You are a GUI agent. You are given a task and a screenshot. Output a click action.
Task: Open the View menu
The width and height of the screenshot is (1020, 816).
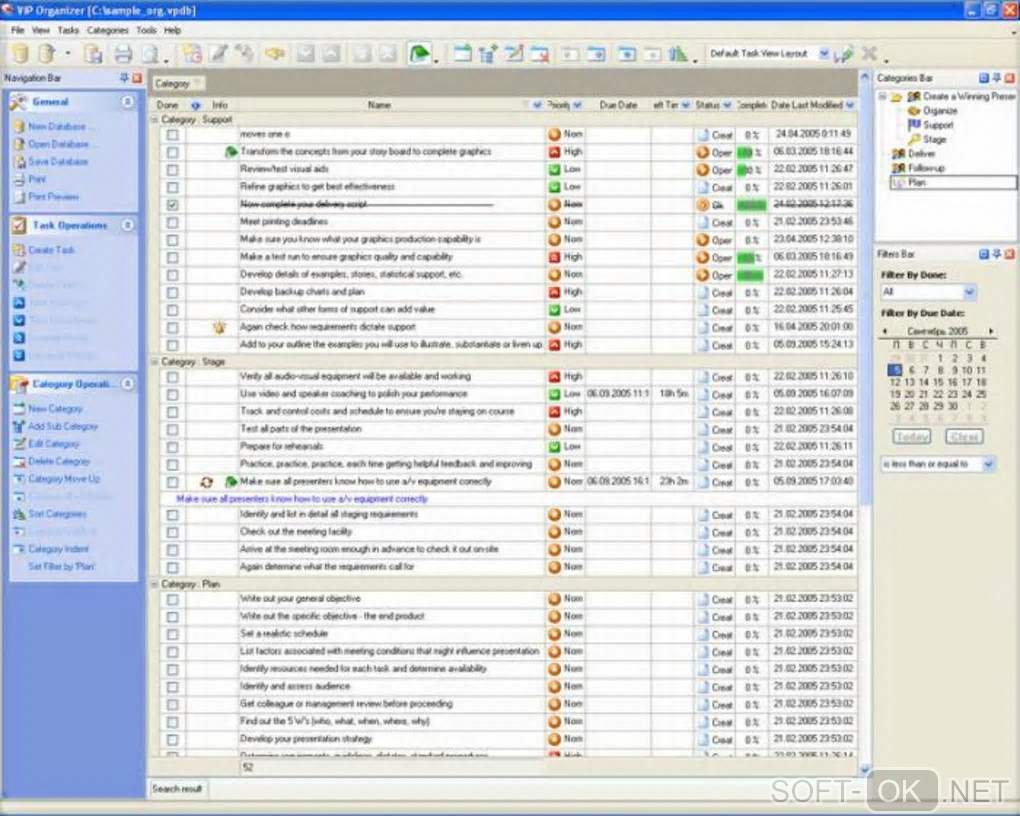[40, 31]
